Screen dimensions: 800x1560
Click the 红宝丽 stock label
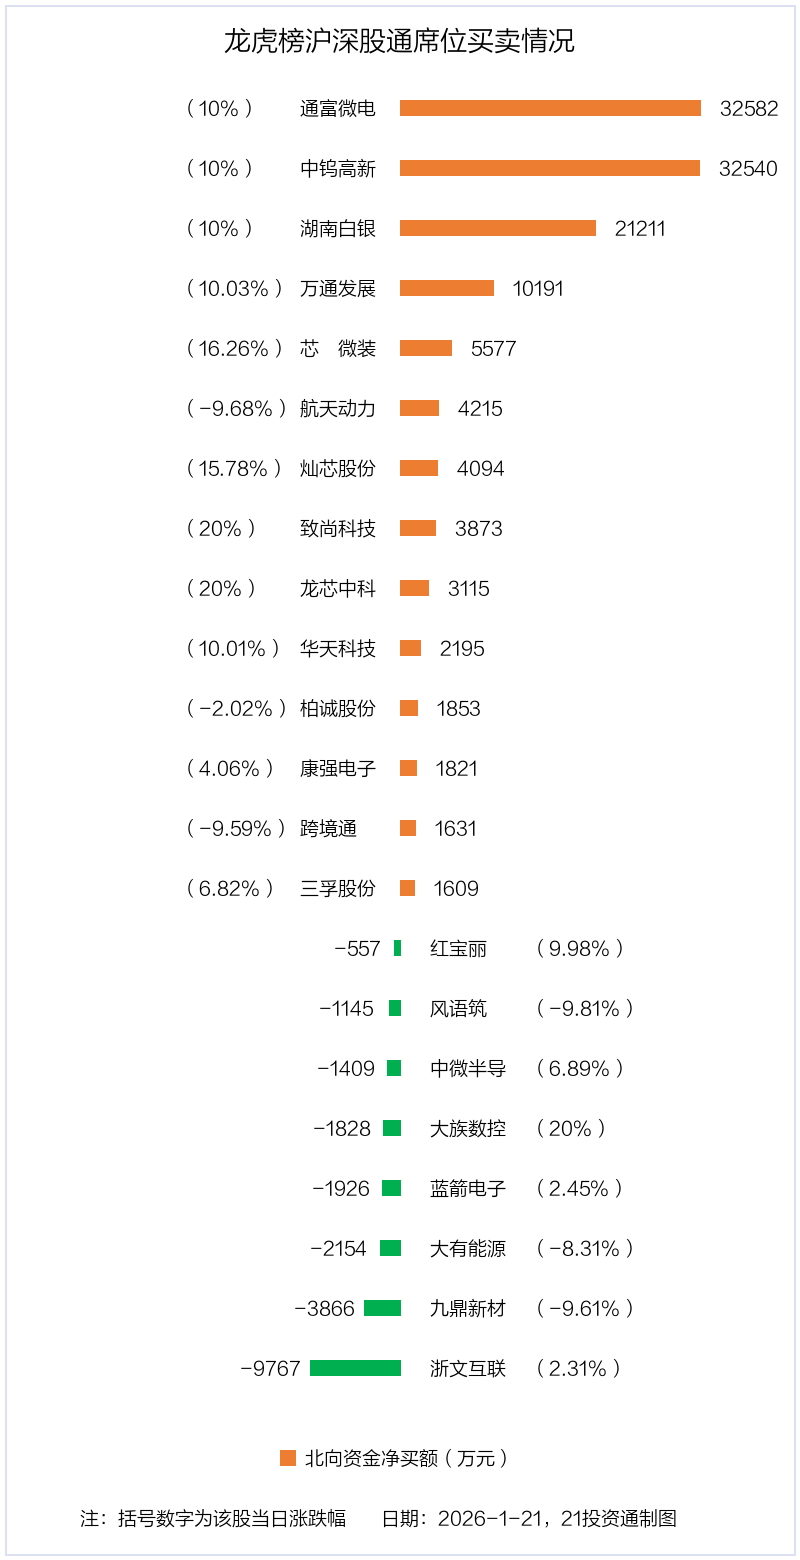pyautogui.click(x=458, y=948)
